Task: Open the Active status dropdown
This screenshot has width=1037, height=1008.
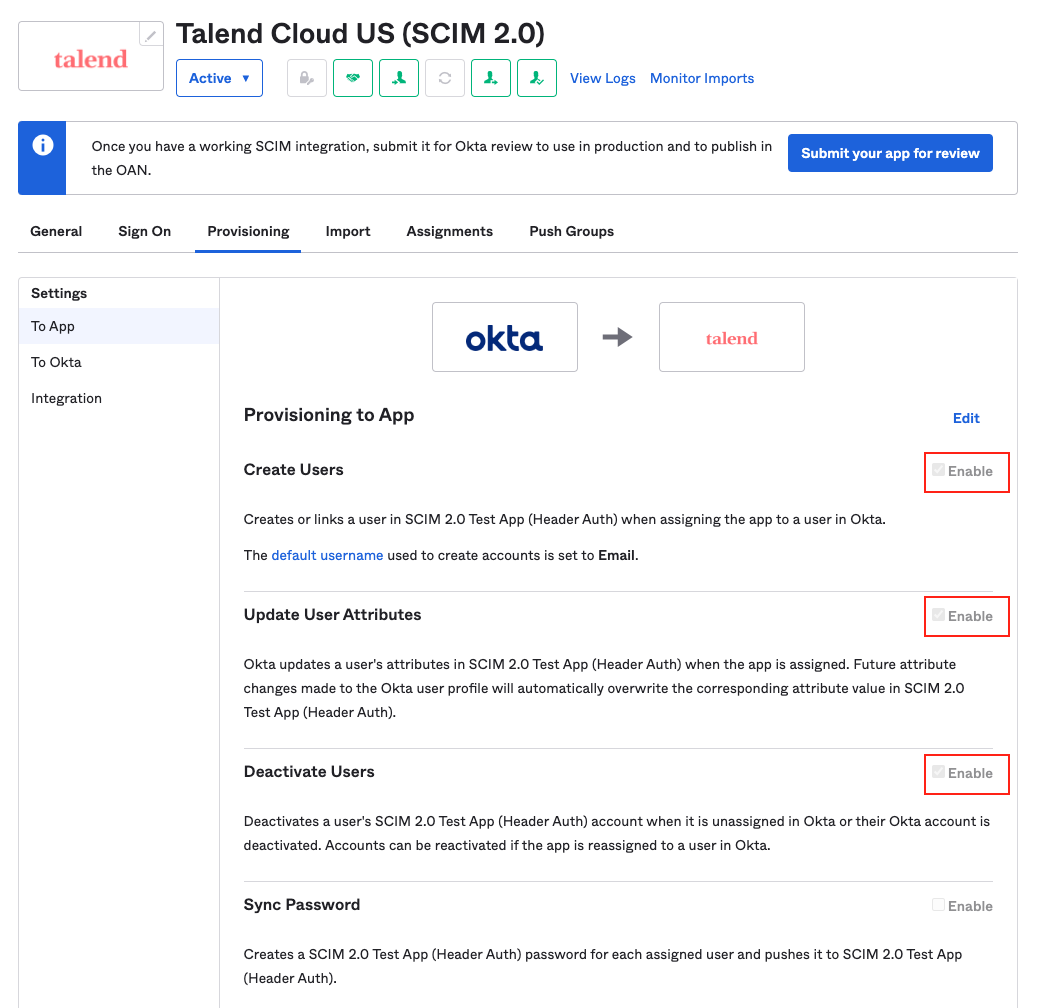Action: pos(219,78)
